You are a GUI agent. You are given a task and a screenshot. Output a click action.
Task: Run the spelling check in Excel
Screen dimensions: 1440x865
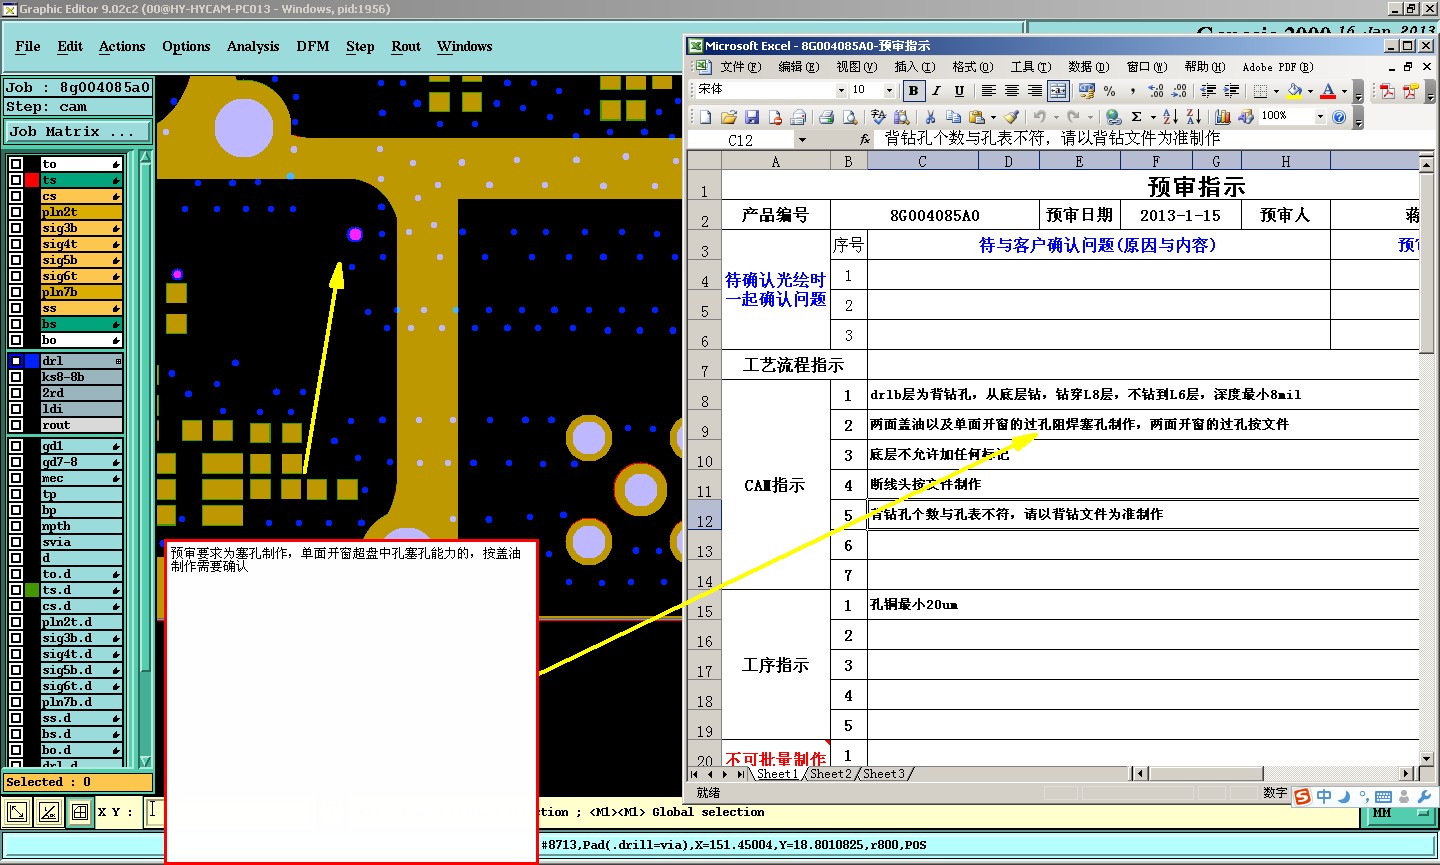coord(878,117)
